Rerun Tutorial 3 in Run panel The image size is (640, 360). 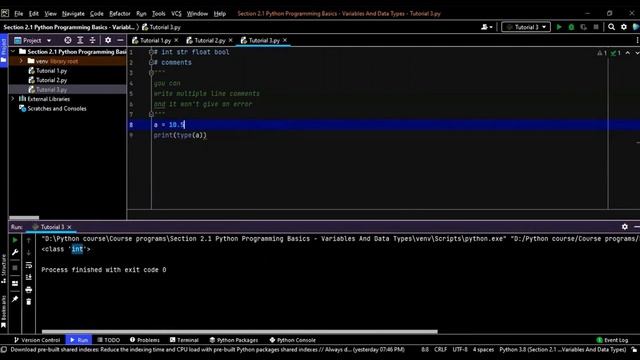pos(15,240)
